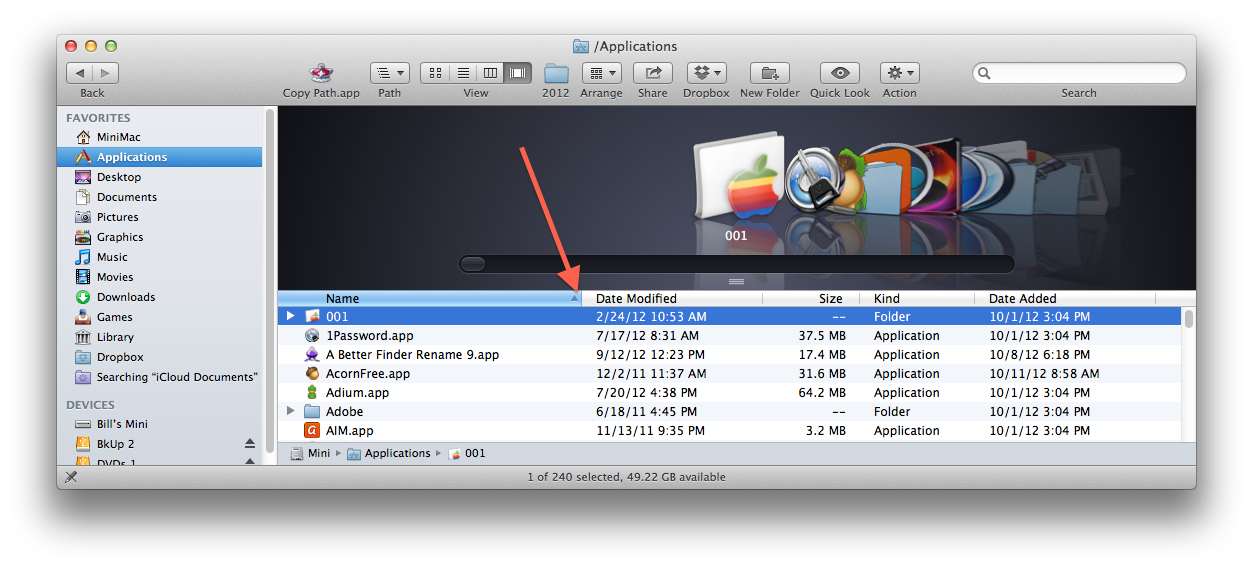Go back with the left arrow button
The width and height of the screenshot is (1253, 568).
point(80,73)
